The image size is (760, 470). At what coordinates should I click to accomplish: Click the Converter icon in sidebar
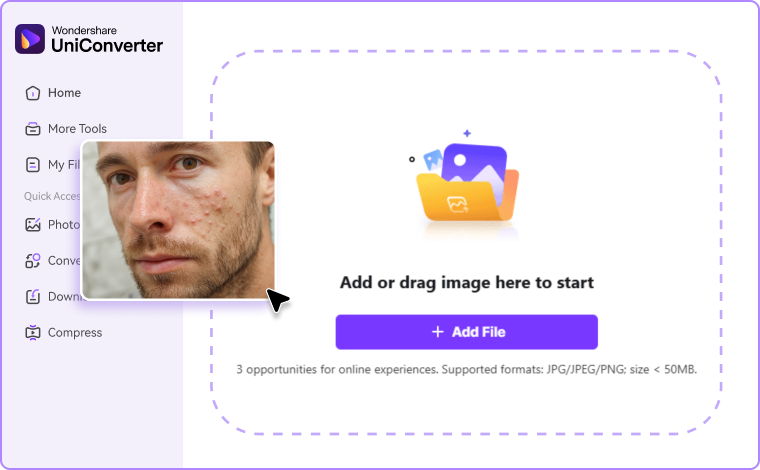pyautogui.click(x=32, y=261)
